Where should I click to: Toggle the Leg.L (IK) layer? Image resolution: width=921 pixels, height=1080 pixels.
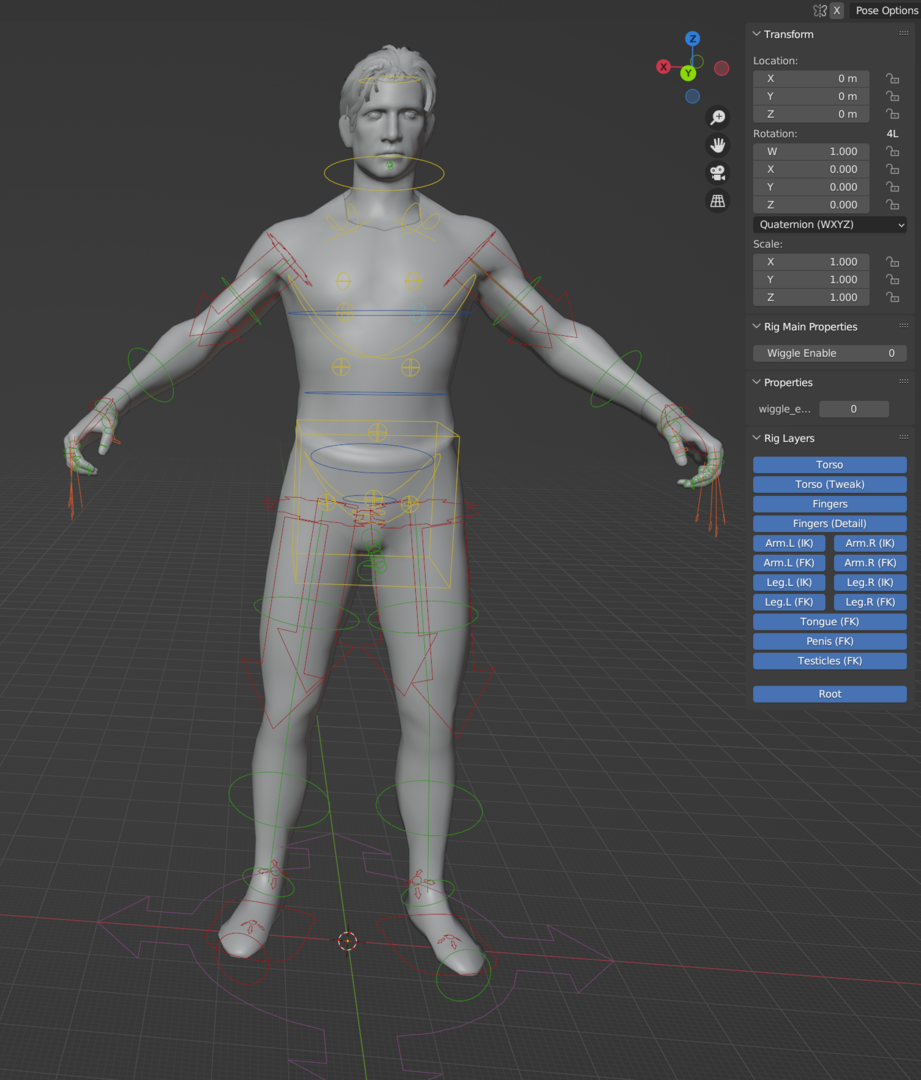789,583
